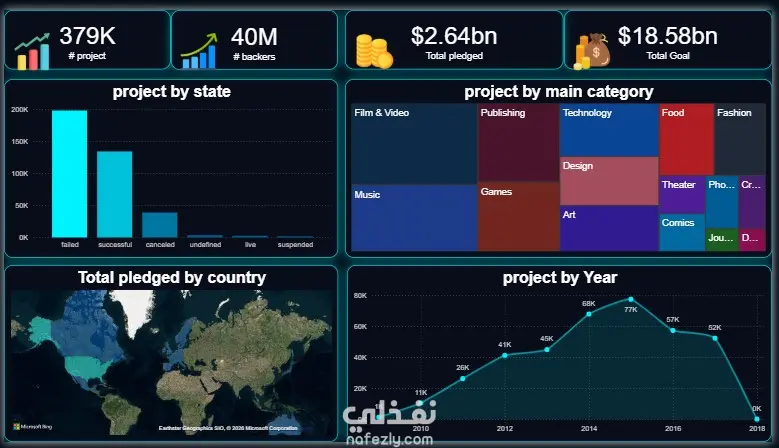Click the bar chart icon beside 379K projects
Screen dimensions: 779x448
coord(32,51)
